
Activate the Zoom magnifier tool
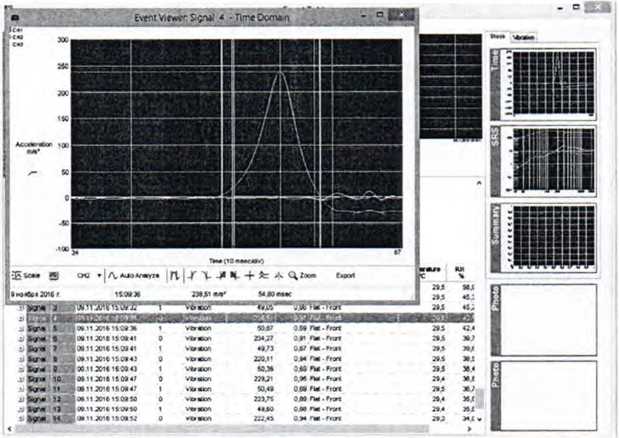click(x=302, y=275)
